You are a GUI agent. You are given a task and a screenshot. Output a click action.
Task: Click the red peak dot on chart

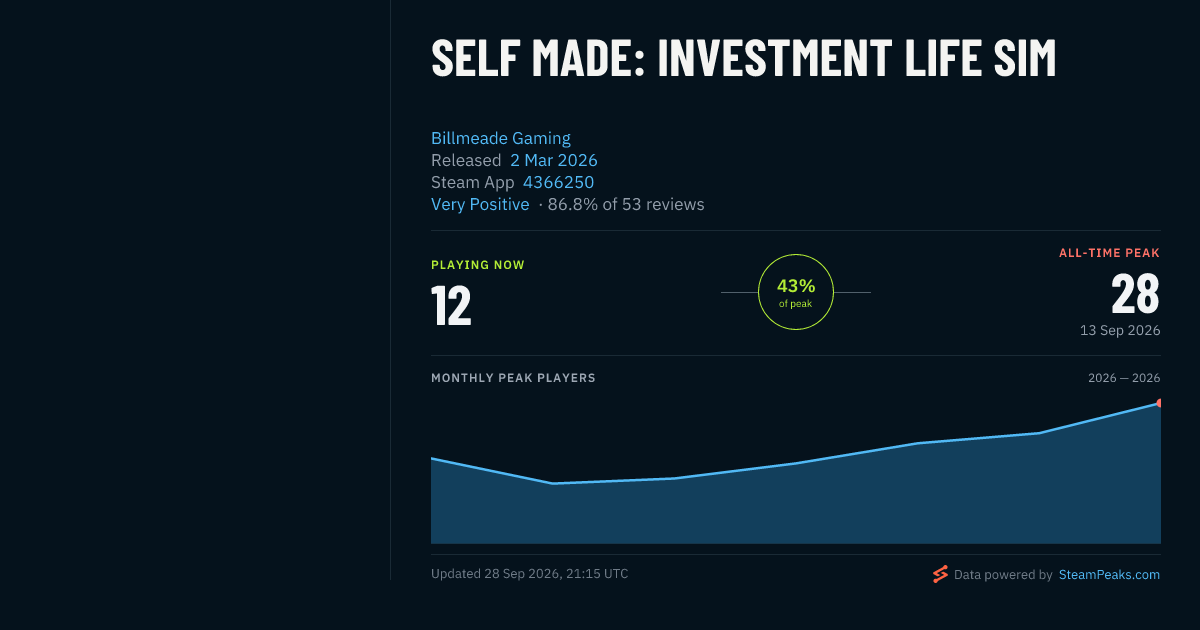(x=1159, y=403)
